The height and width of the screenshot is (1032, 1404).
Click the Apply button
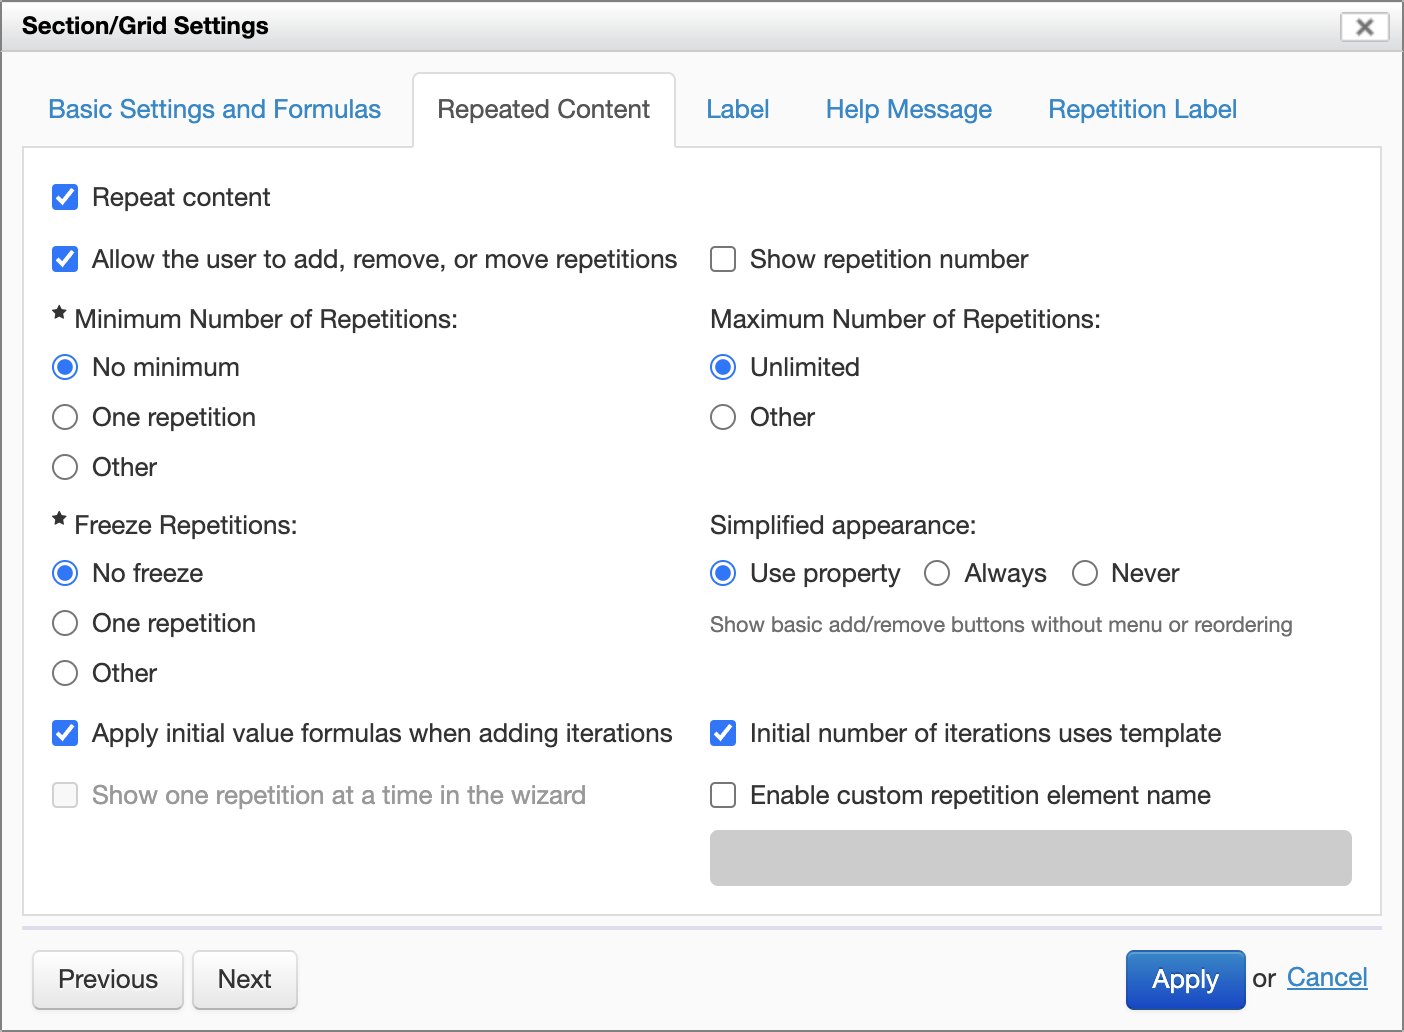1185,979
